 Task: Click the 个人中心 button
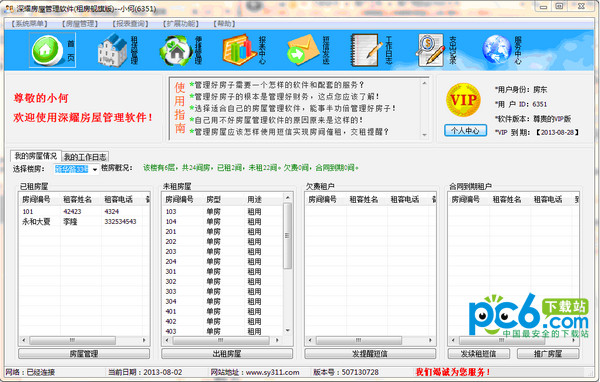click(x=465, y=131)
